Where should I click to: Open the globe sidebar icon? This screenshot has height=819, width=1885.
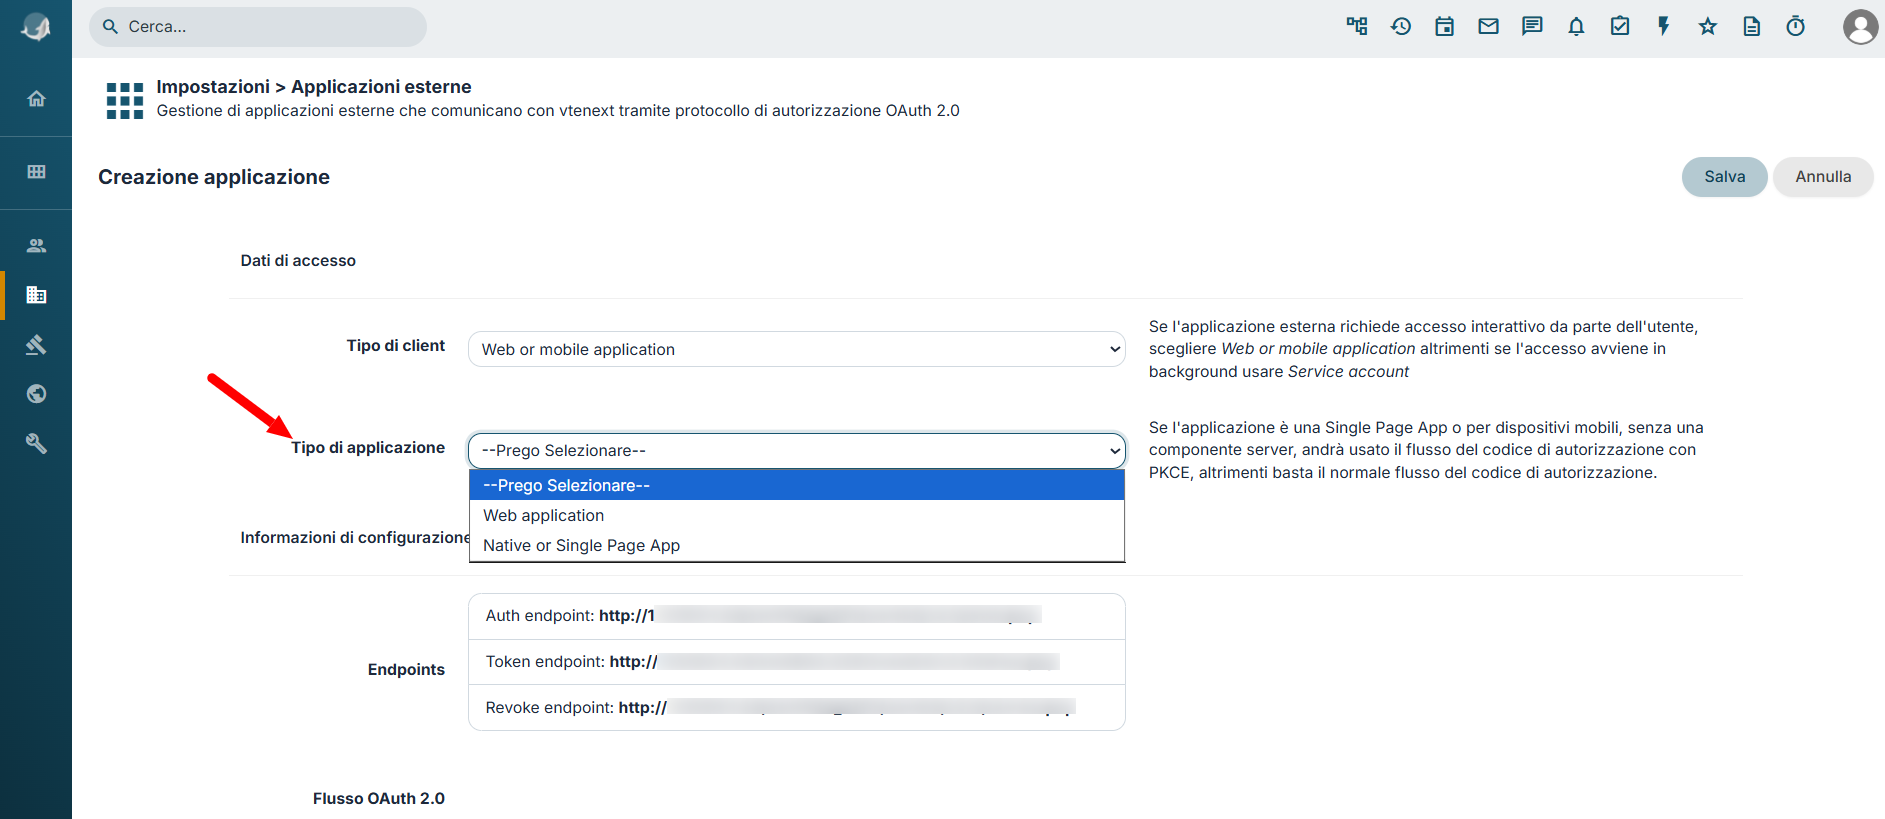pos(36,394)
